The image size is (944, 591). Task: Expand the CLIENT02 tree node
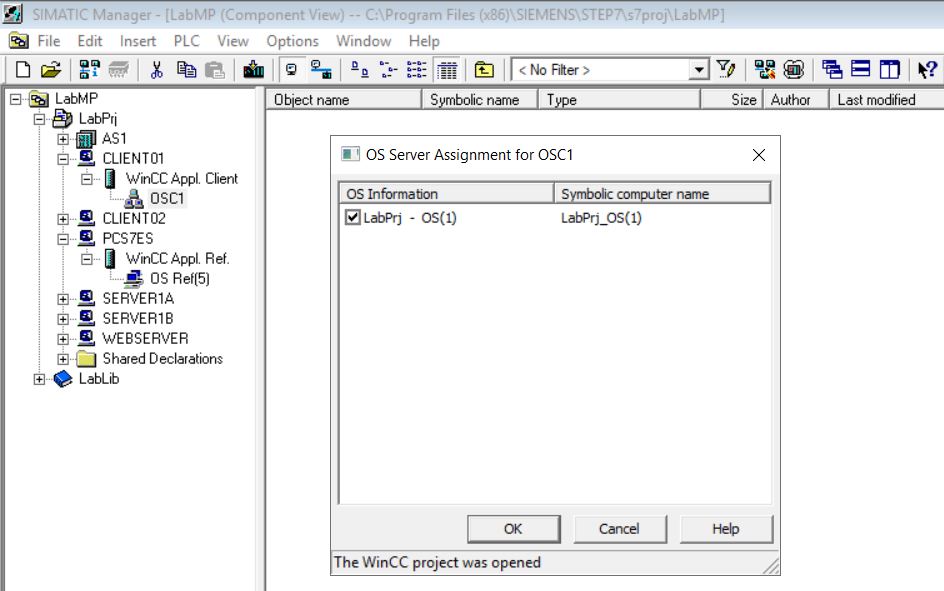click(x=63, y=219)
